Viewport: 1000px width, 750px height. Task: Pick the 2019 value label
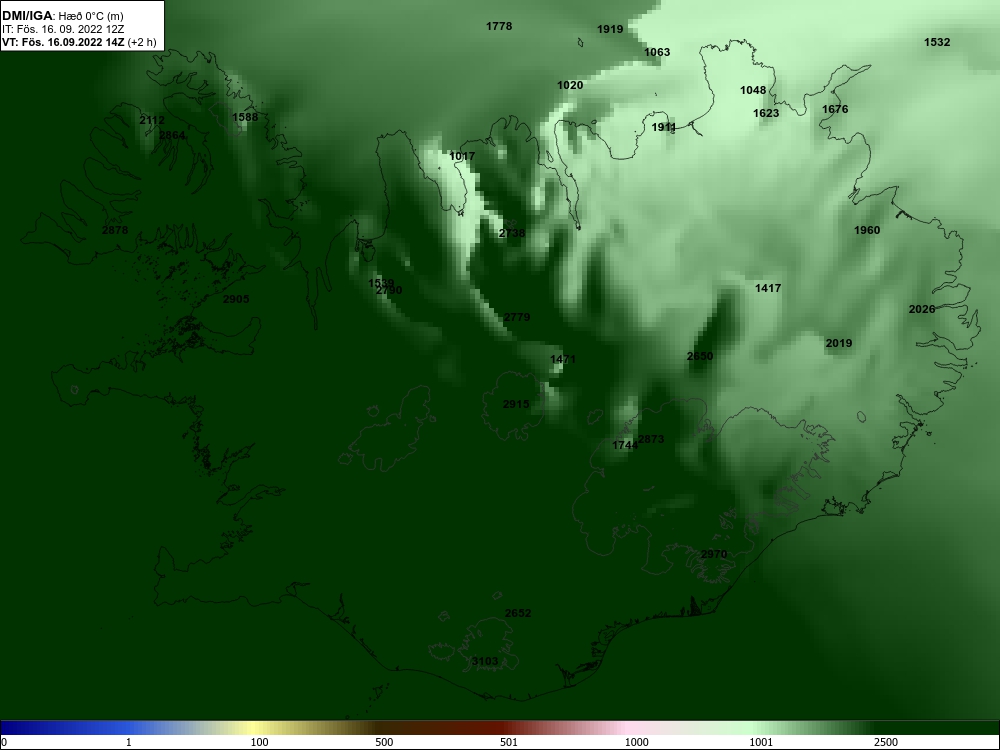(839, 343)
